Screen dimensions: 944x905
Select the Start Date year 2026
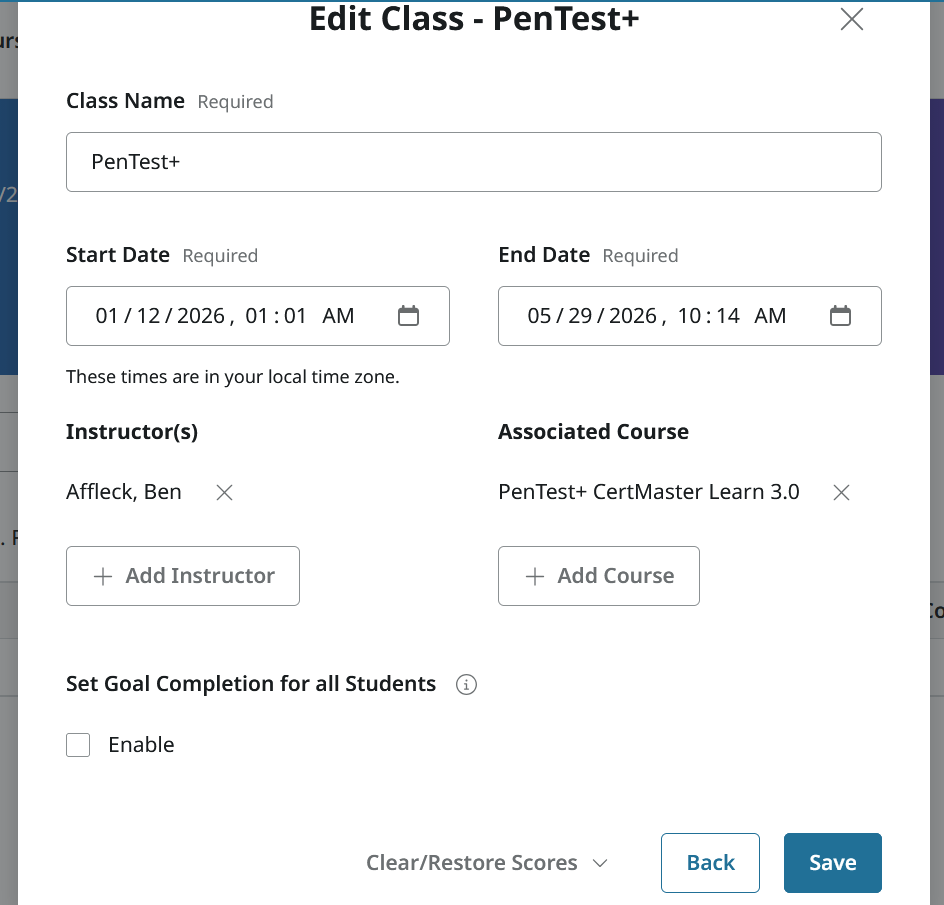point(200,316)
